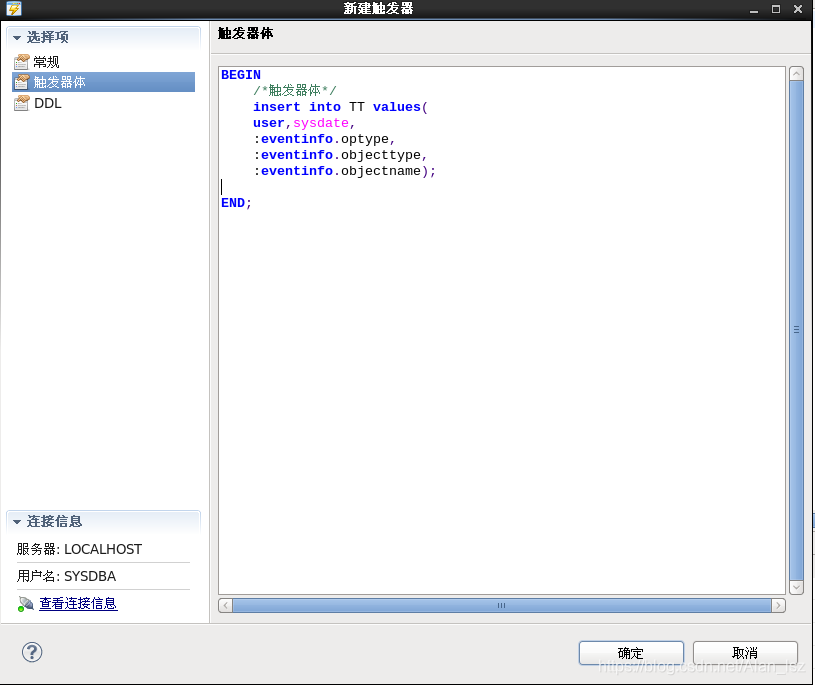Click the trigger window title bar icon

14,8
